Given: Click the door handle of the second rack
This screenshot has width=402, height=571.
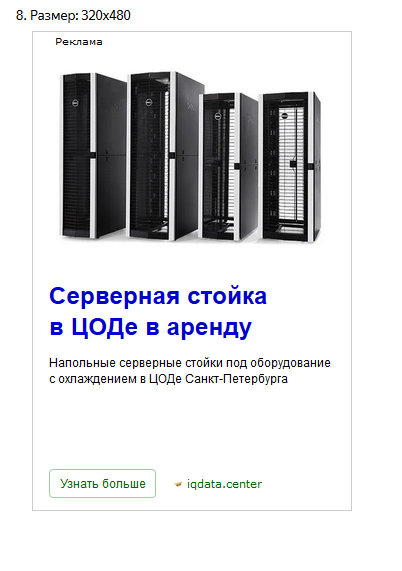Looking at the screenshot, I should coord(171,155).
